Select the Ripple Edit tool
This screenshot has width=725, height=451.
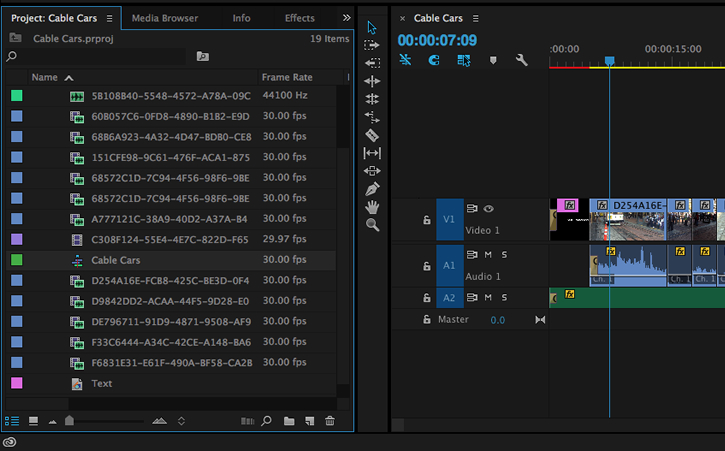(x=372, y=81)
